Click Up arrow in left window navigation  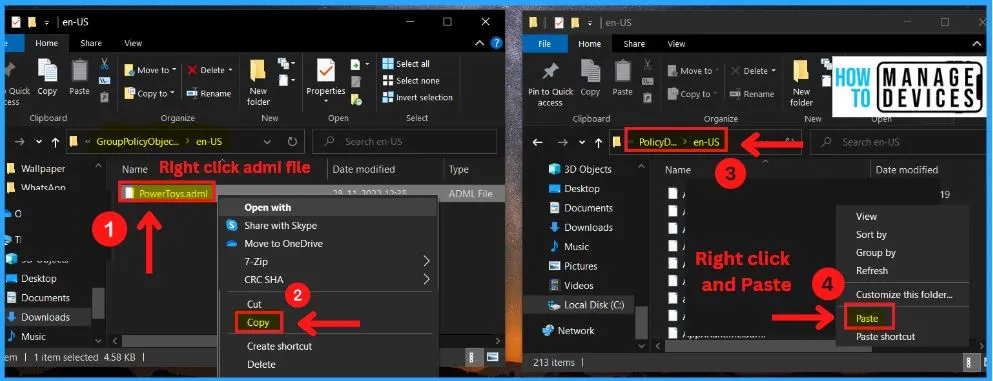click(x=55, y=142)
